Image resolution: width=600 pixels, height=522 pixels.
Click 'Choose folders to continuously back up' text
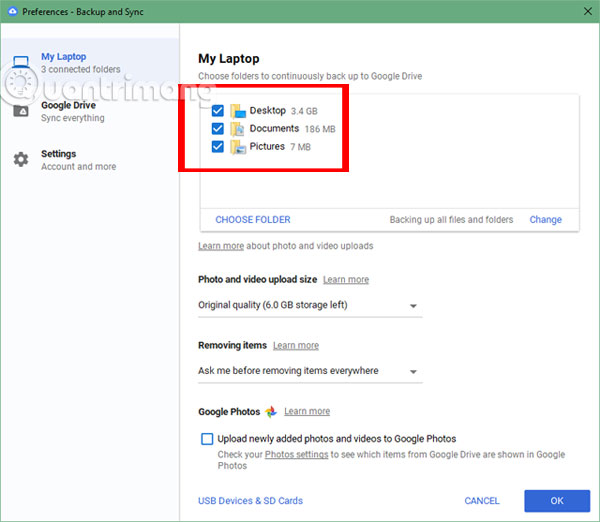(x=310, y=76)
